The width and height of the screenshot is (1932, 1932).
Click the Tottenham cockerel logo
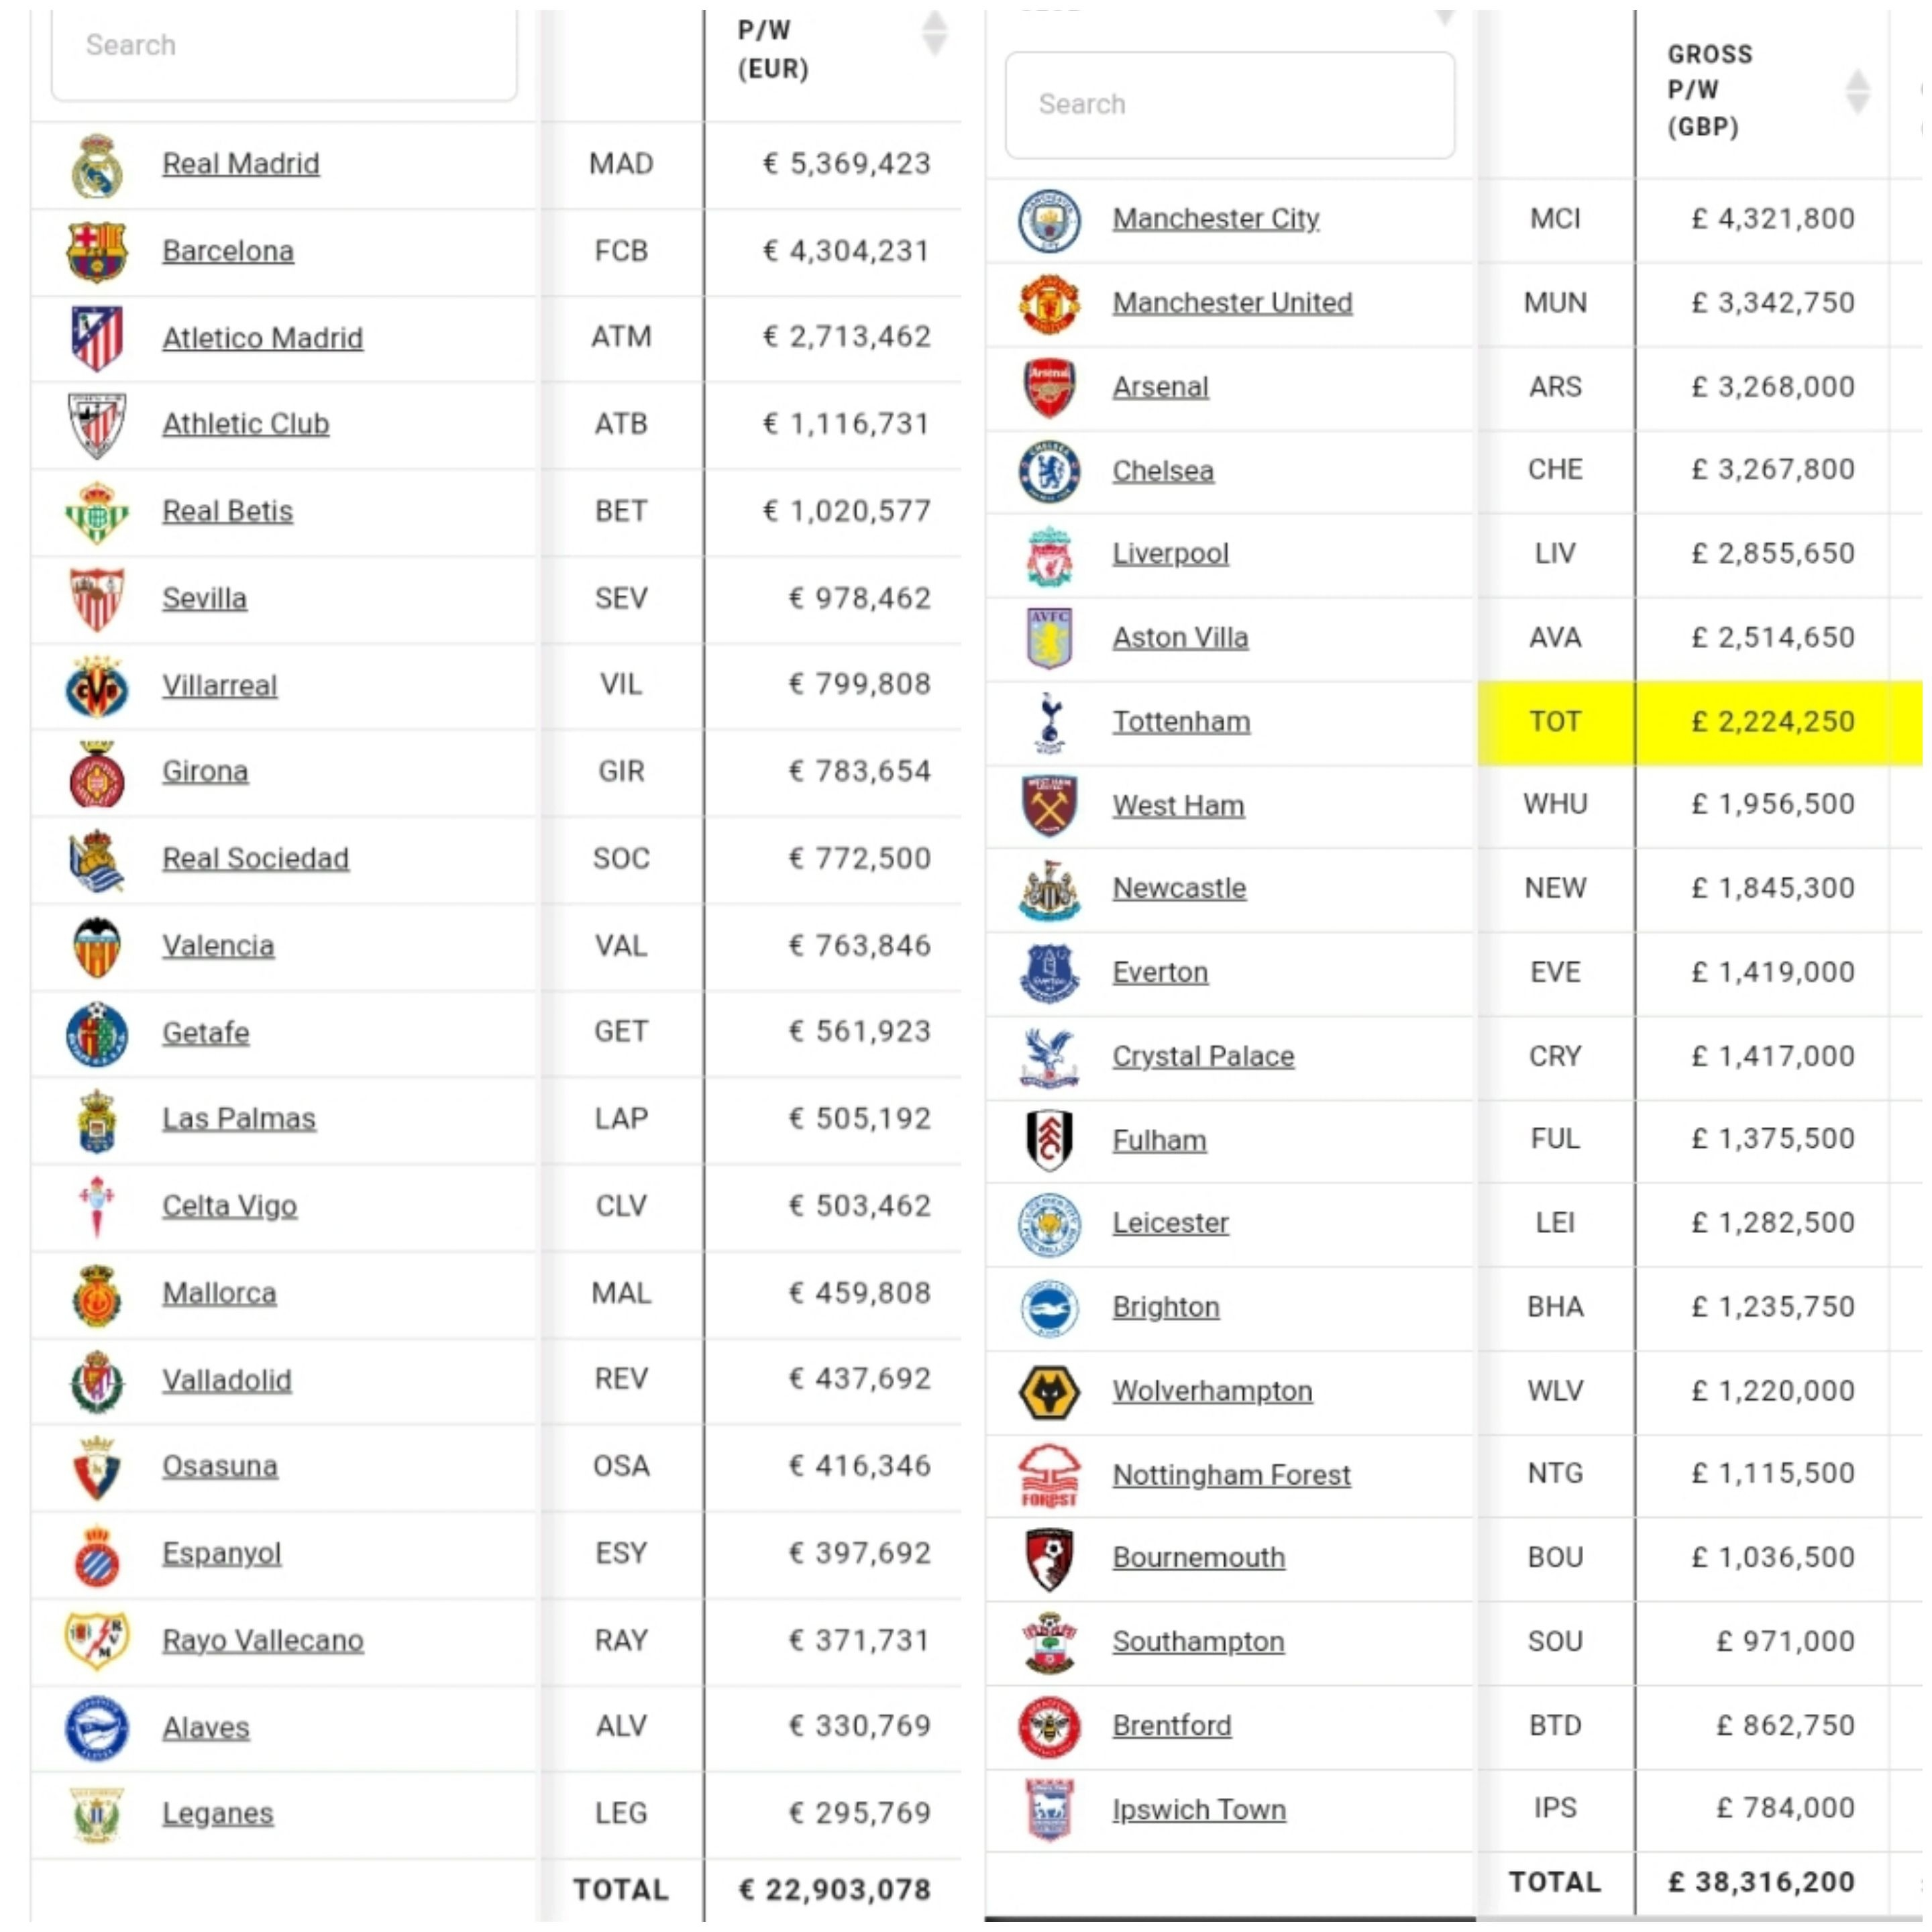1049,723
